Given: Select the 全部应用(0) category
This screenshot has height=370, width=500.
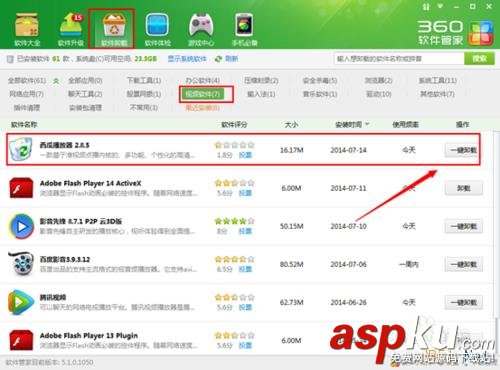Looking at the screenshot, I should pos(85,81).
